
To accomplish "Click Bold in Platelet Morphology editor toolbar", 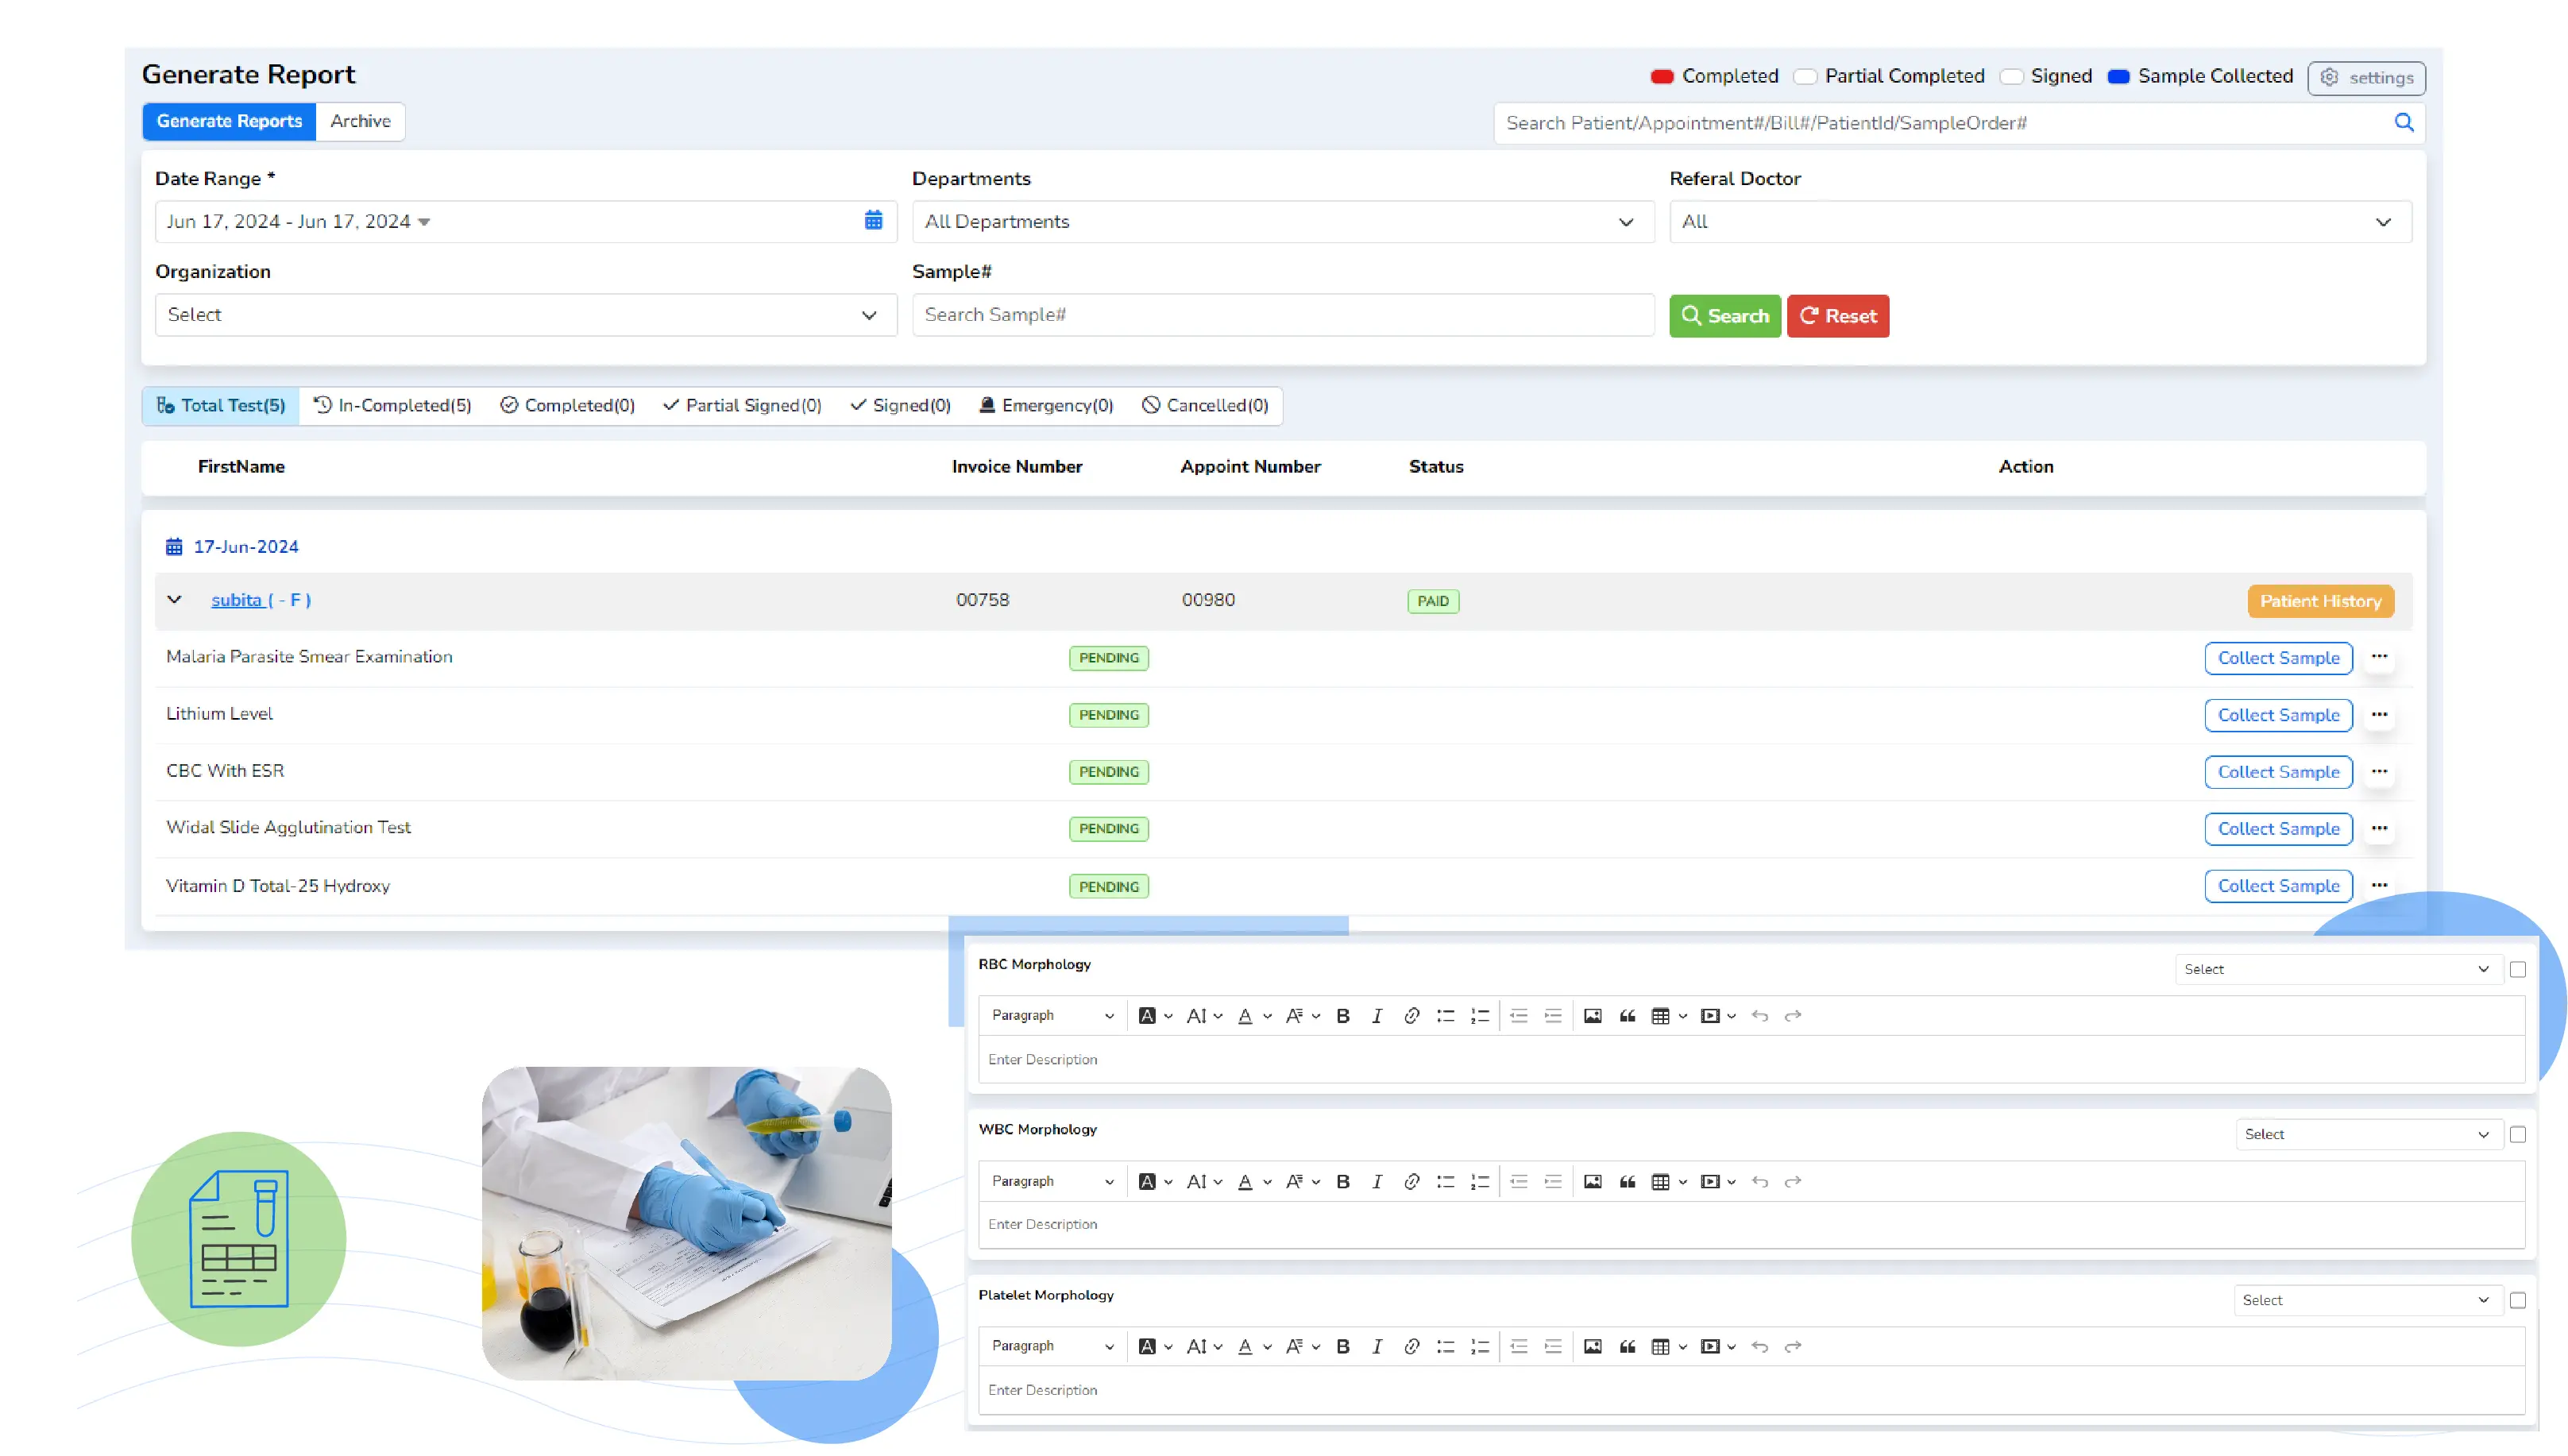I will point(1343,1346).
